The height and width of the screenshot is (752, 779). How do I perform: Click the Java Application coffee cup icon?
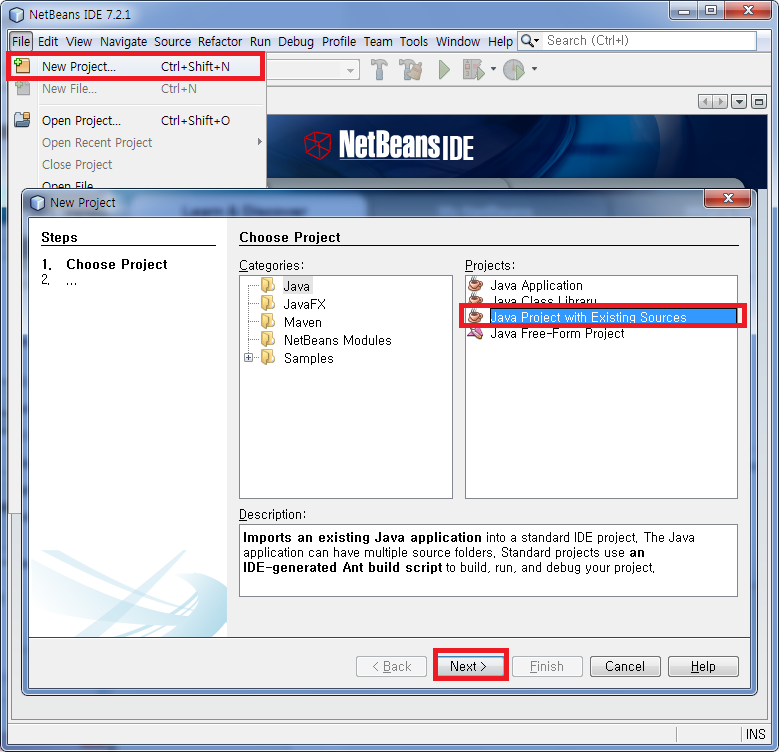coord(476,284)
